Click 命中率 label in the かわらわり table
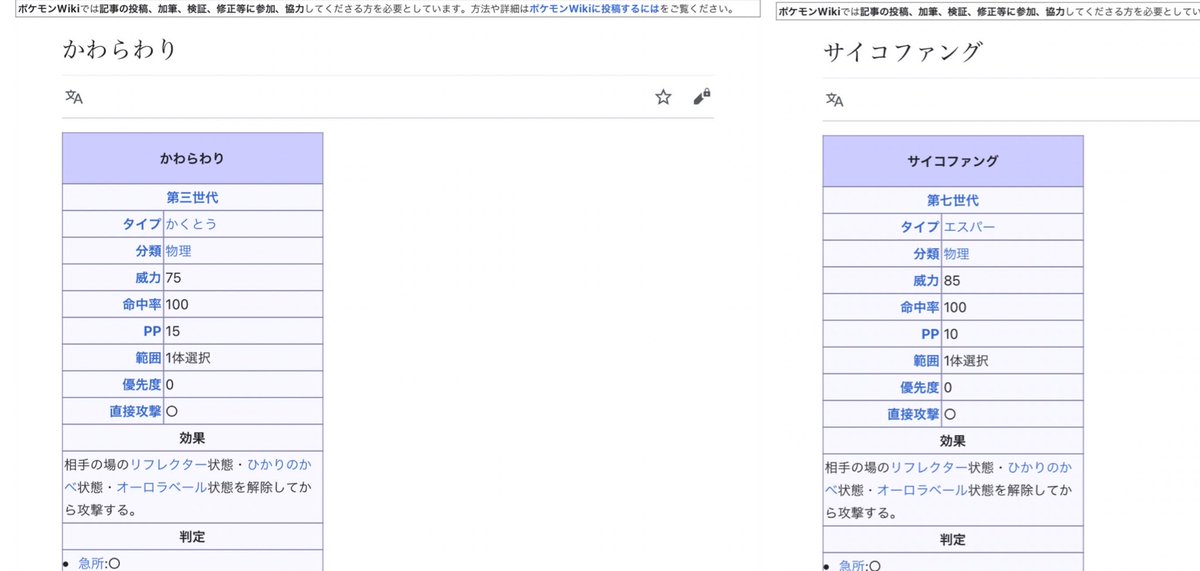 pos(142,304)
